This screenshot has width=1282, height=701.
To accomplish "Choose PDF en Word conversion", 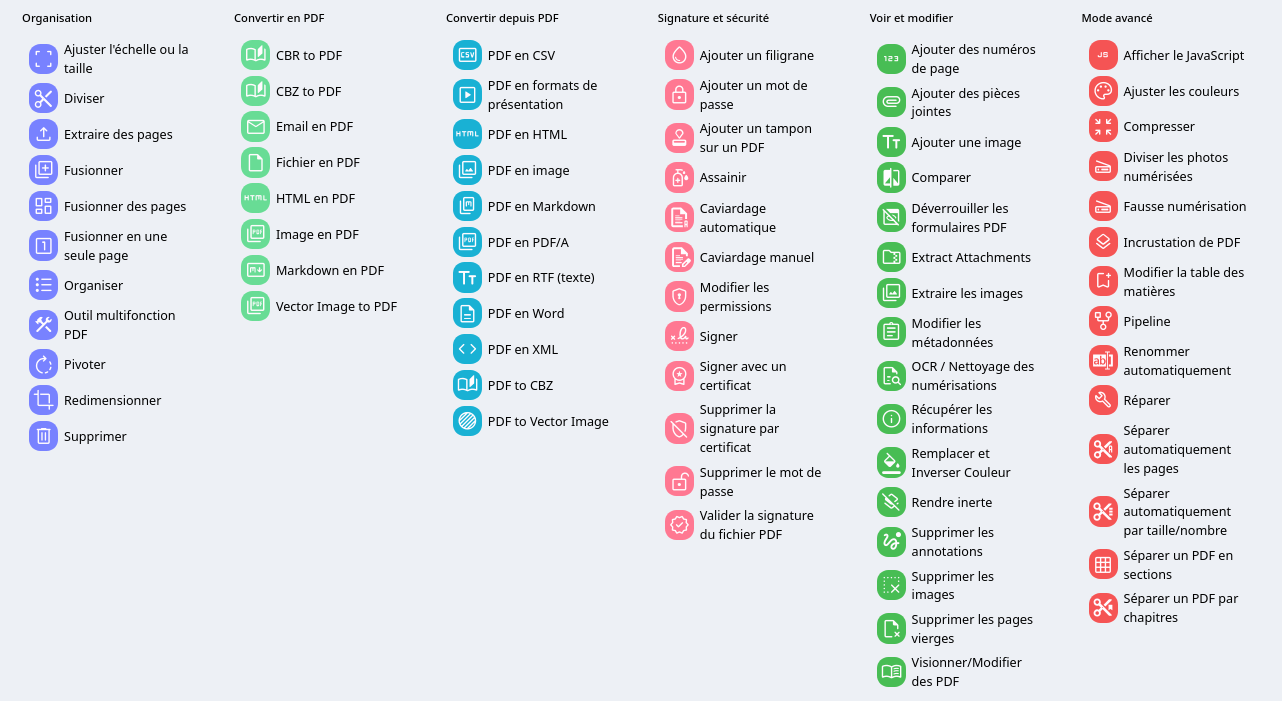I will 525,313.
